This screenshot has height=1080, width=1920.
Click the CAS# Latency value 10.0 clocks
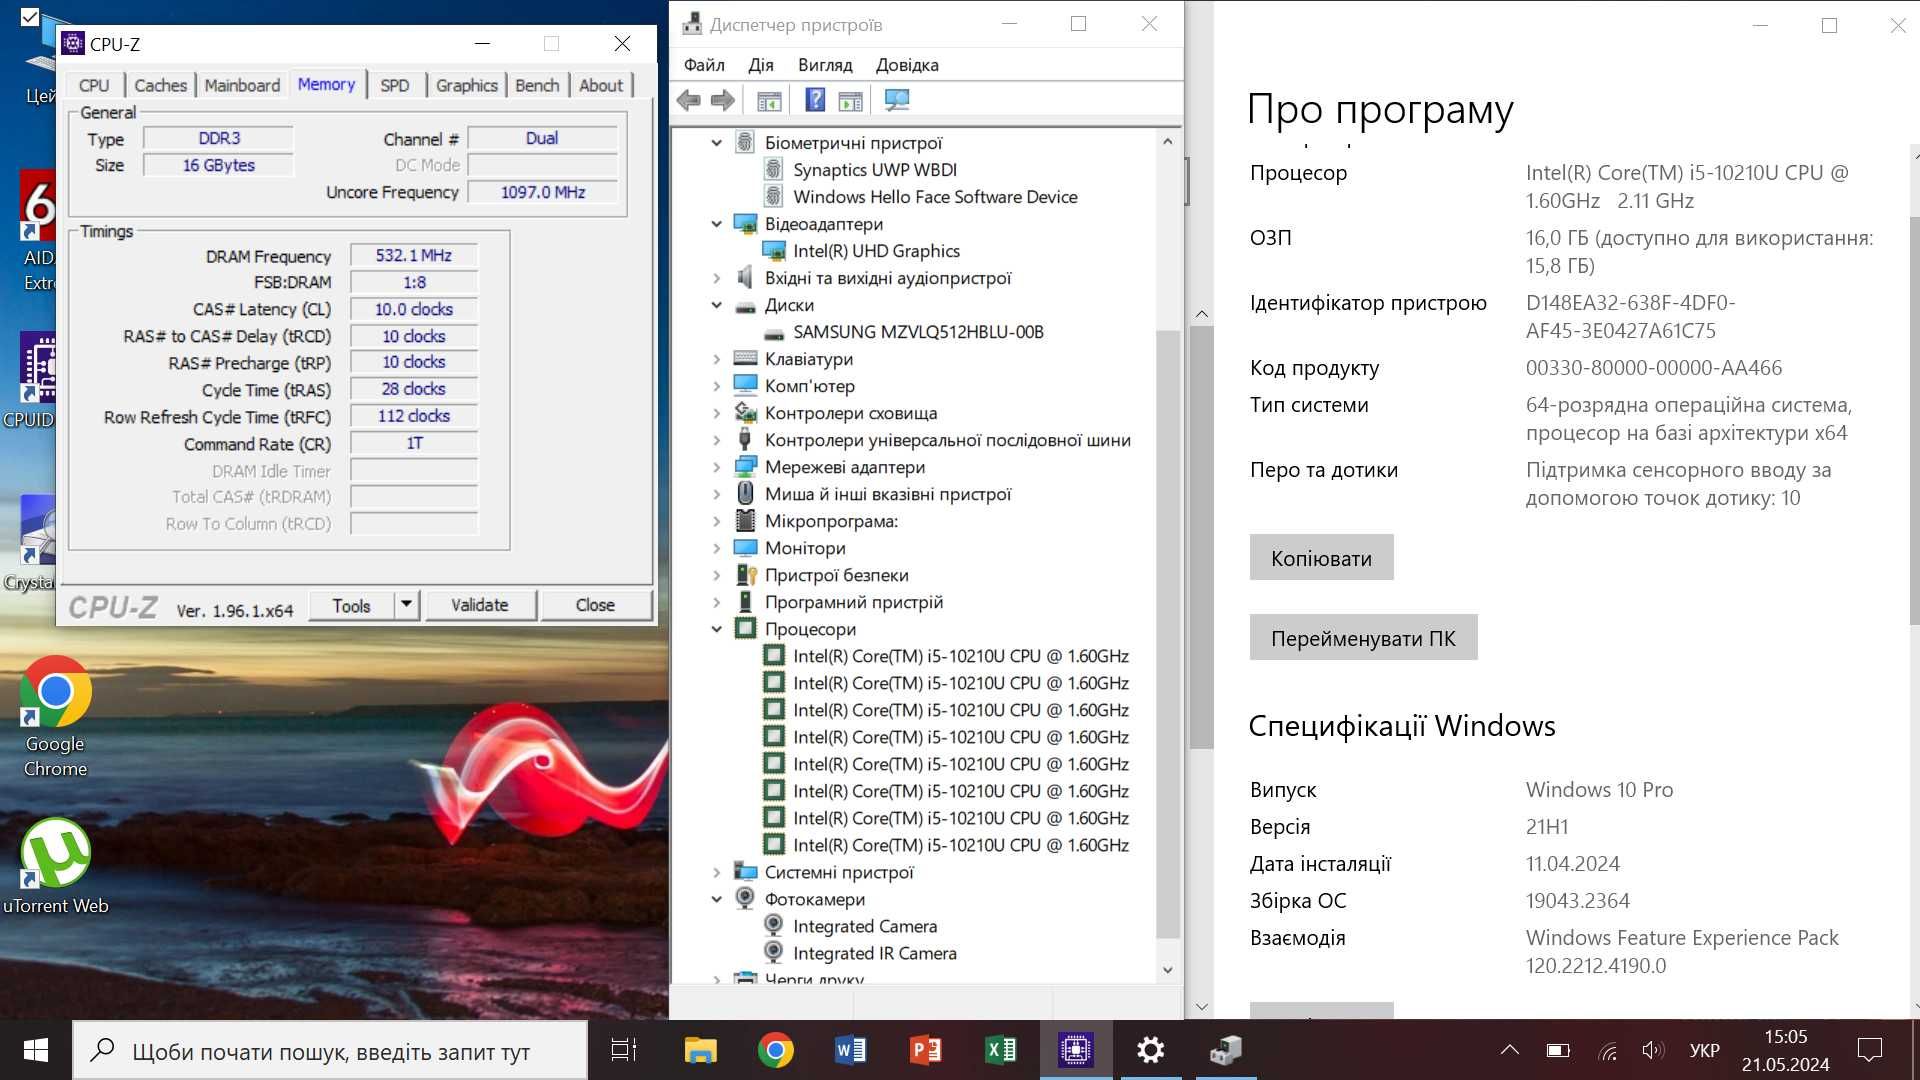point(414,310)
